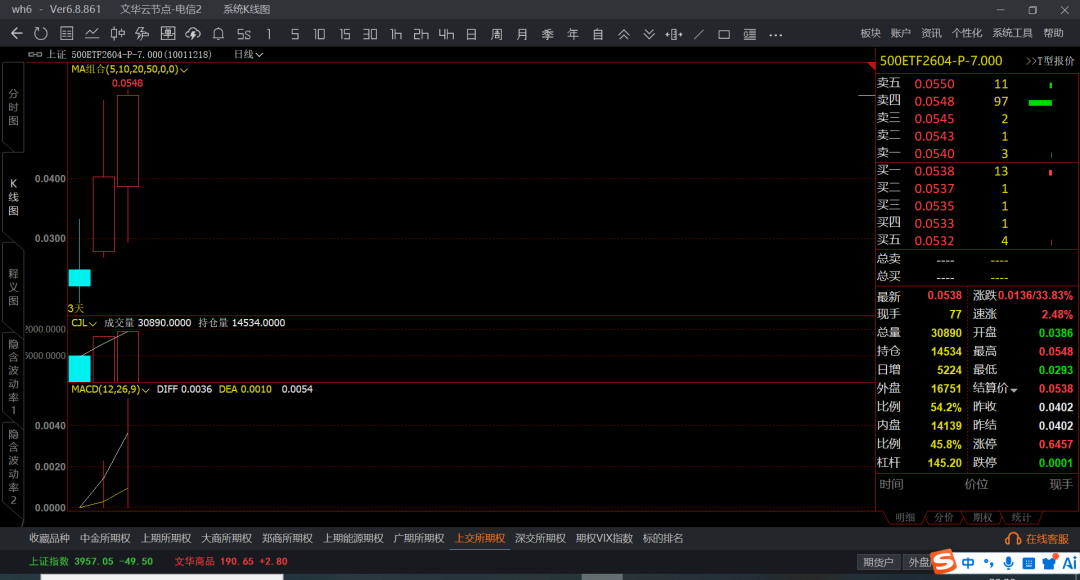Refresh the chart with the reload icon
Screen dimensions: 1080x580
coord(41,34)
